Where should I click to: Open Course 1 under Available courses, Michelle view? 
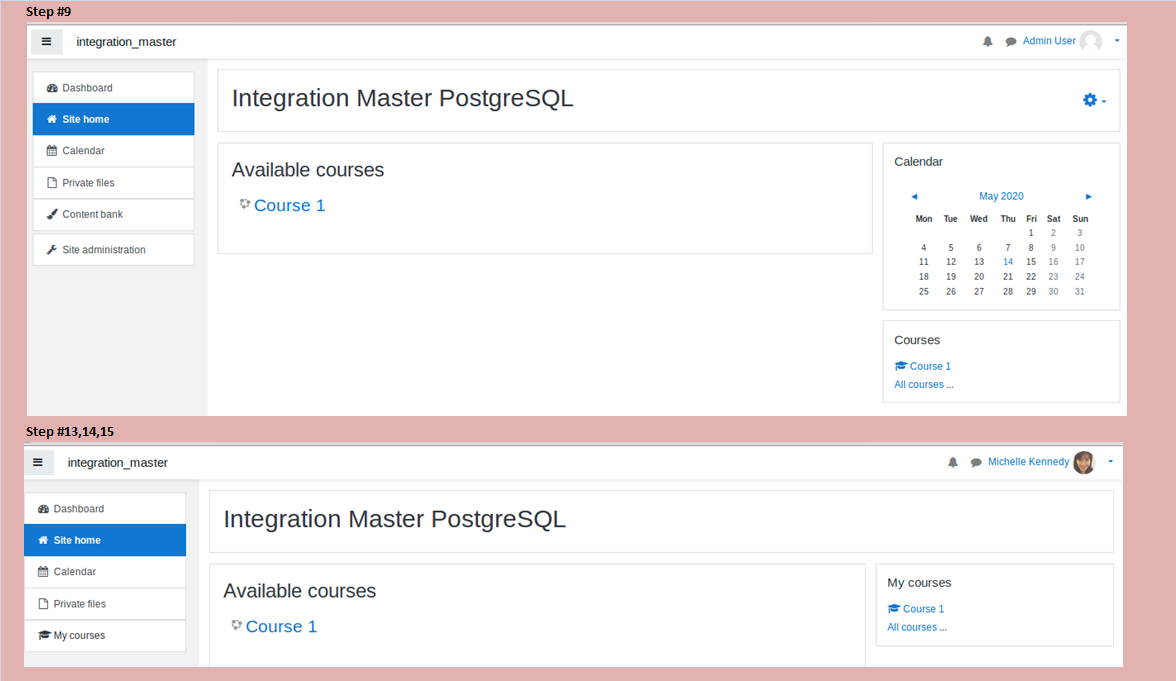(x=281, y=626)
